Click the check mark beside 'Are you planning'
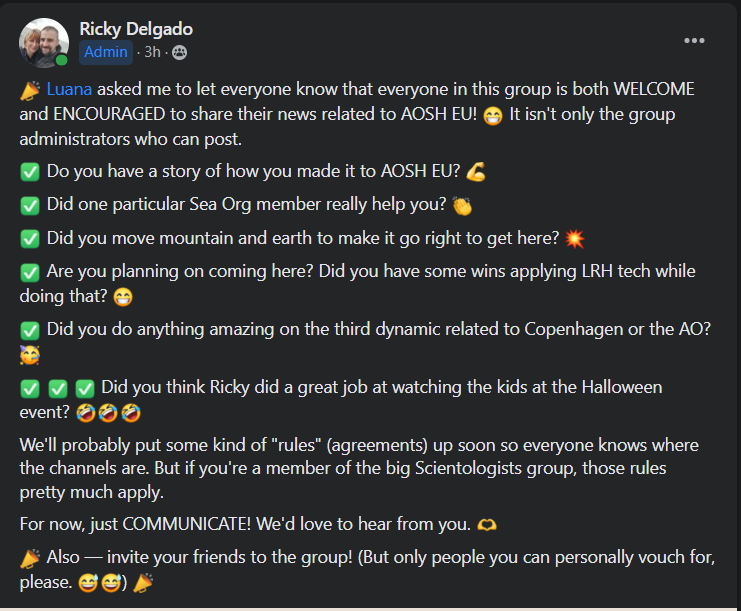The width and height of the screenshot is (741, 611). pos(30,273)
